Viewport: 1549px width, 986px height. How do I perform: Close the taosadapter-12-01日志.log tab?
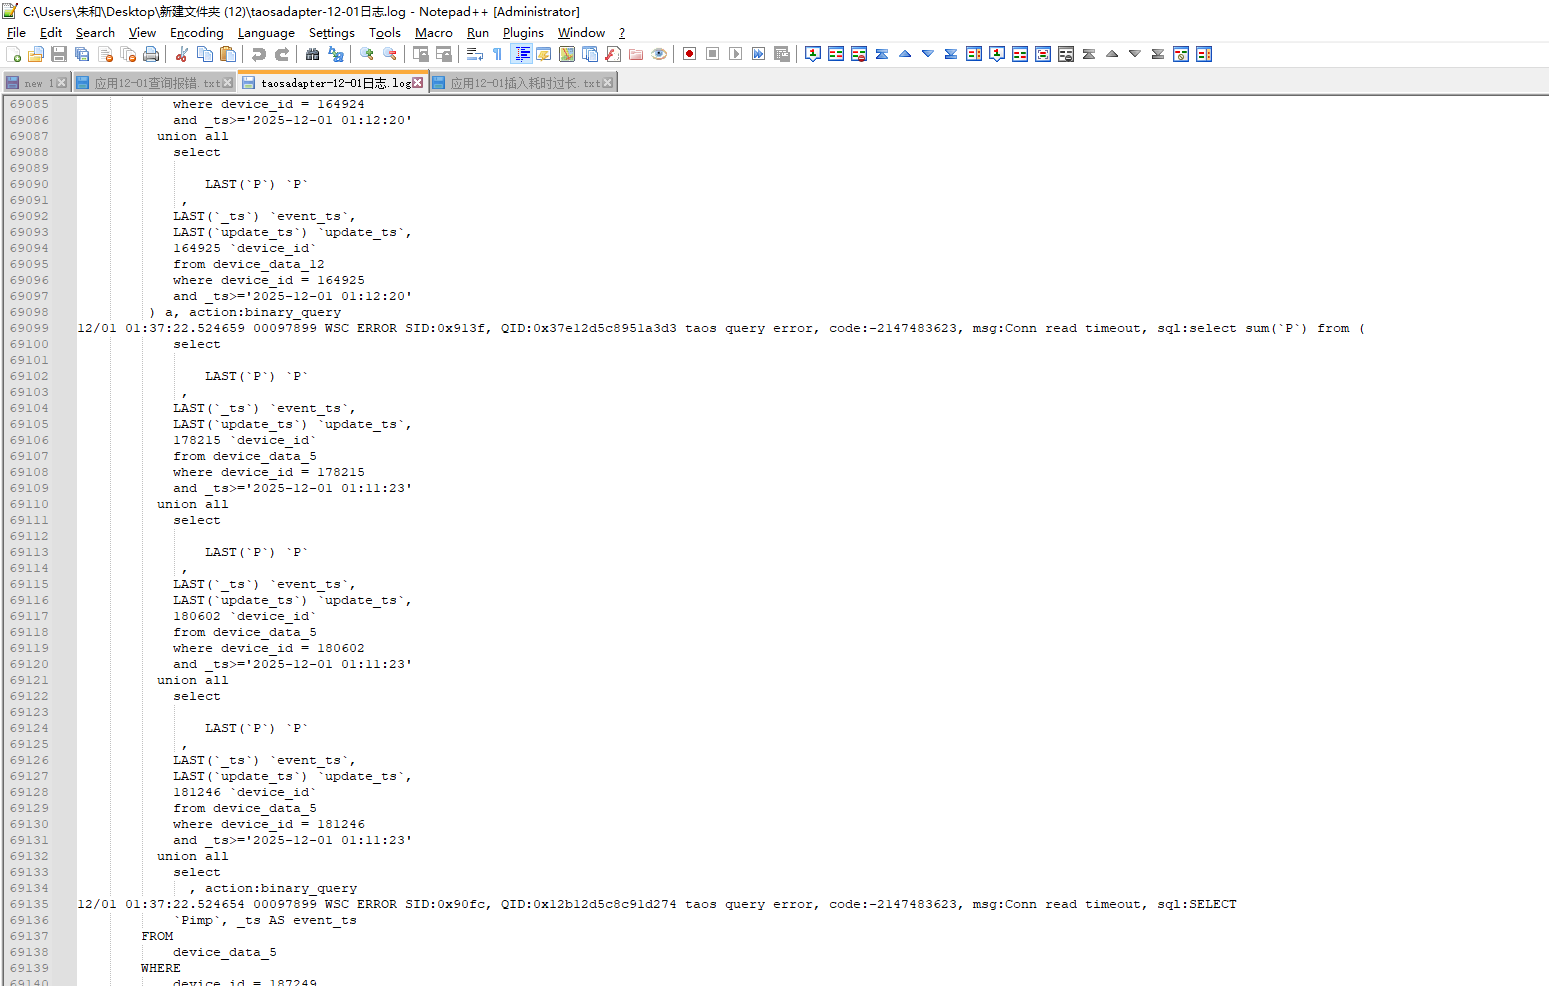418,83
